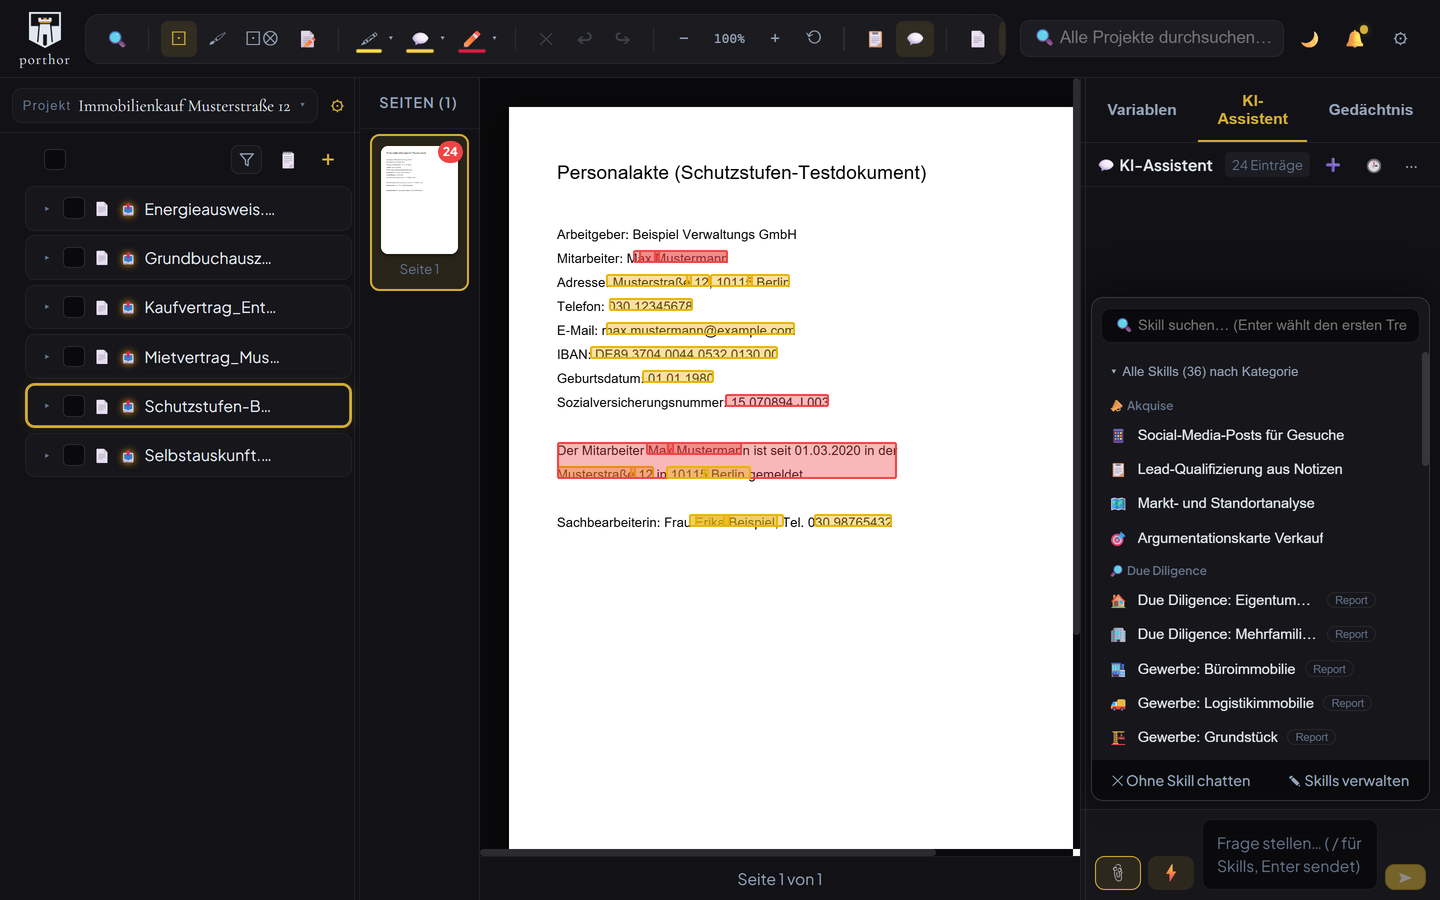Click the porthor logo
The height and width of the screenshot is (900, 1440).
pos(44,39)
